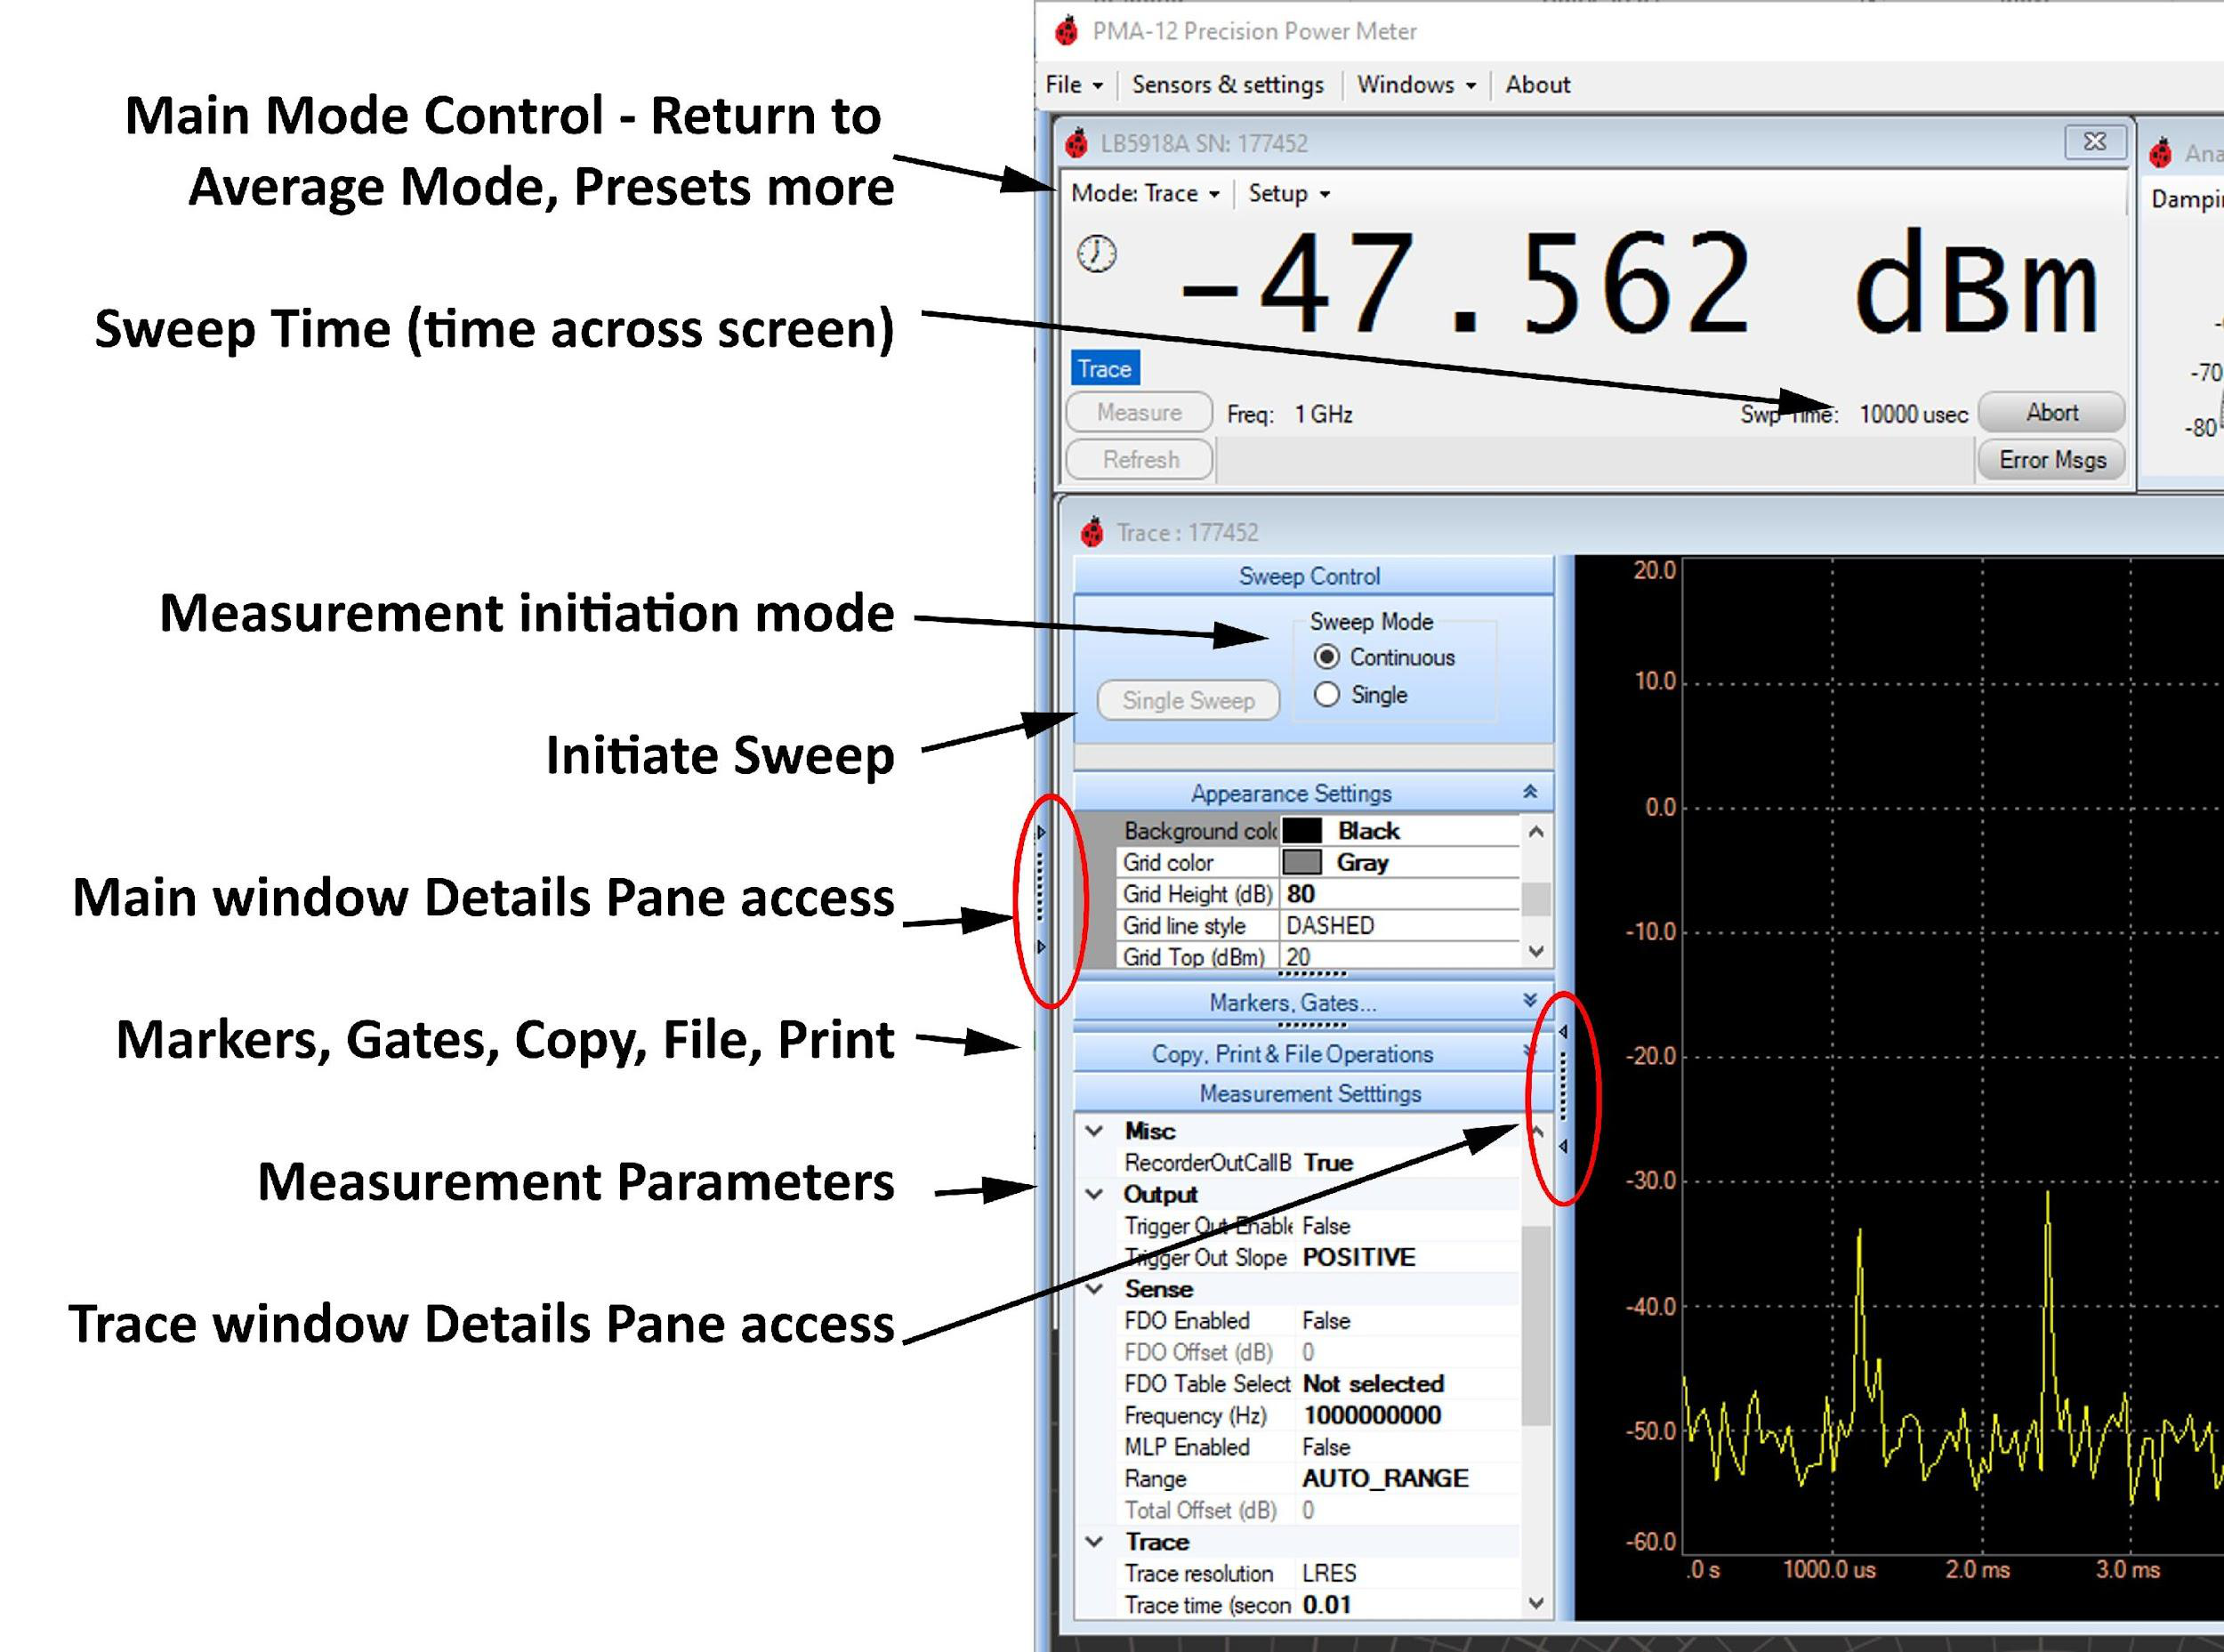Click the ladybug icon of the LB5918A sensor window

tap(1076, 144)
